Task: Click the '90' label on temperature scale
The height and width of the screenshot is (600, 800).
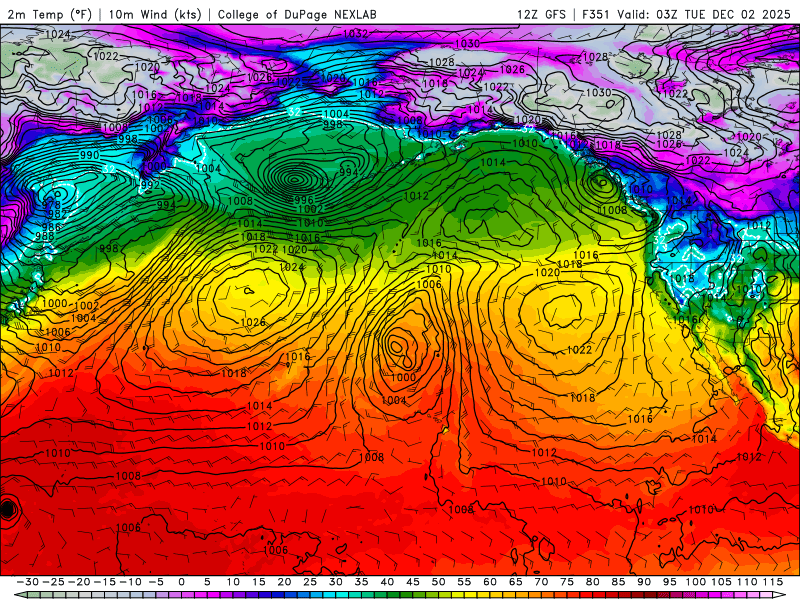Action: tap(644, 582)
